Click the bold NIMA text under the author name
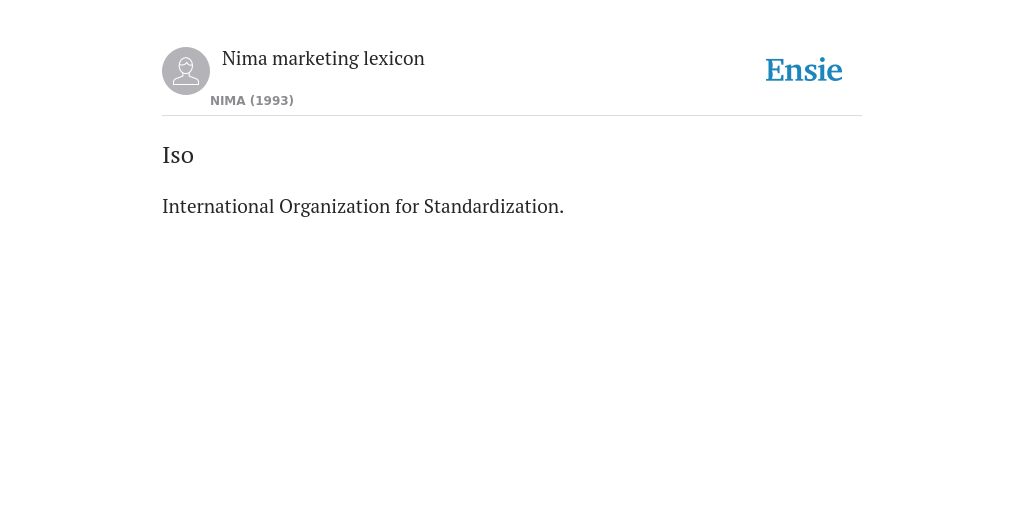This screenshot has height=512, width=1024. tap(228, 101)
